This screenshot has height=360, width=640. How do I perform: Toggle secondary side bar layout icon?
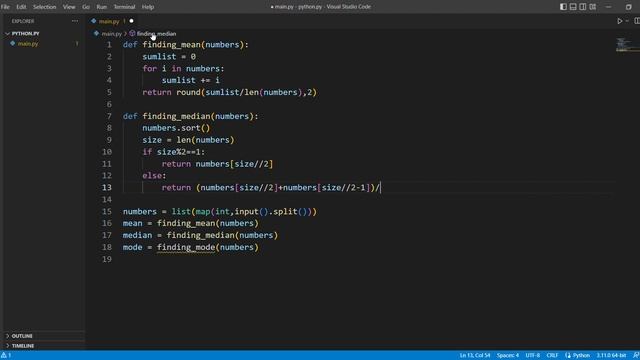coord(583,7)
